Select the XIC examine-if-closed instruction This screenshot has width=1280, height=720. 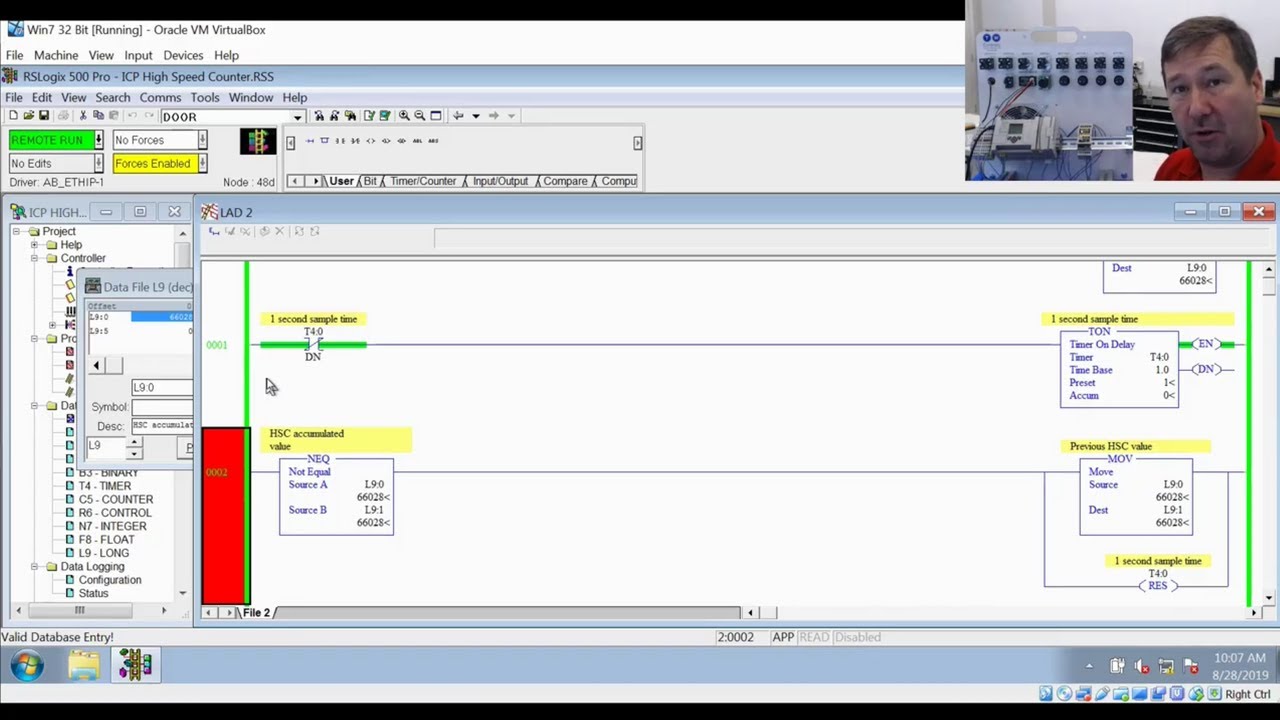340,141
